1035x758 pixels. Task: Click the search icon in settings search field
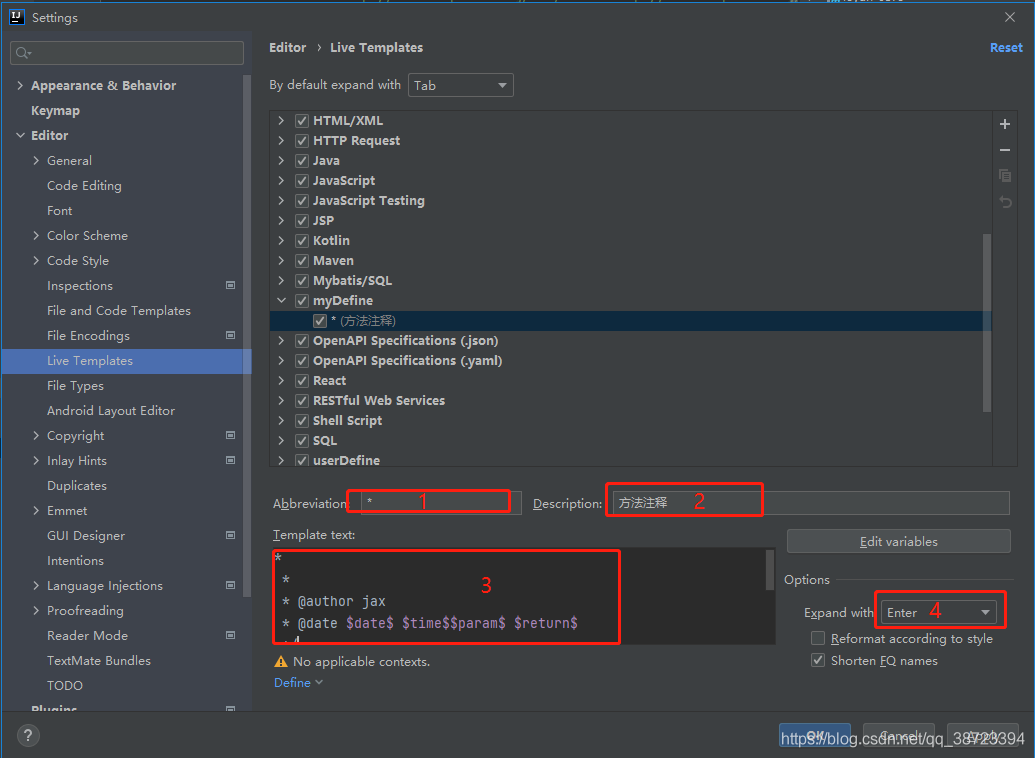click(x=23, y=53)
